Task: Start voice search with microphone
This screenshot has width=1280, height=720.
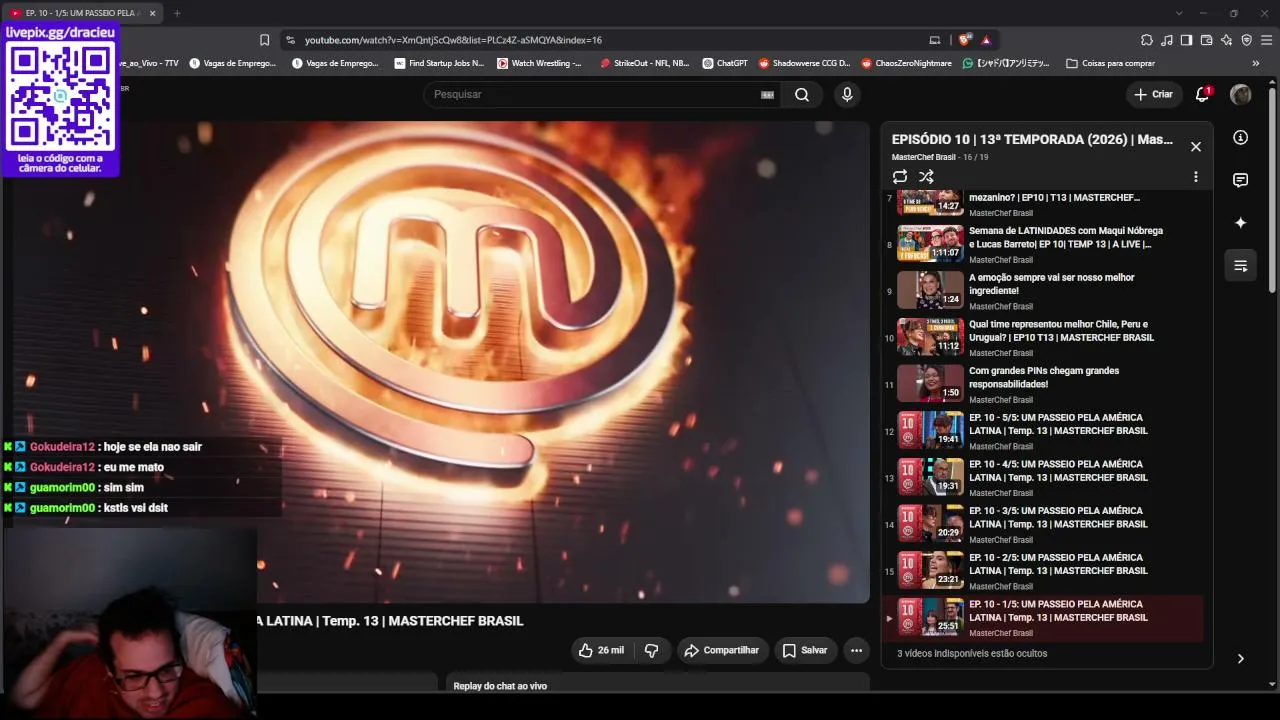Action: point(847,94)
